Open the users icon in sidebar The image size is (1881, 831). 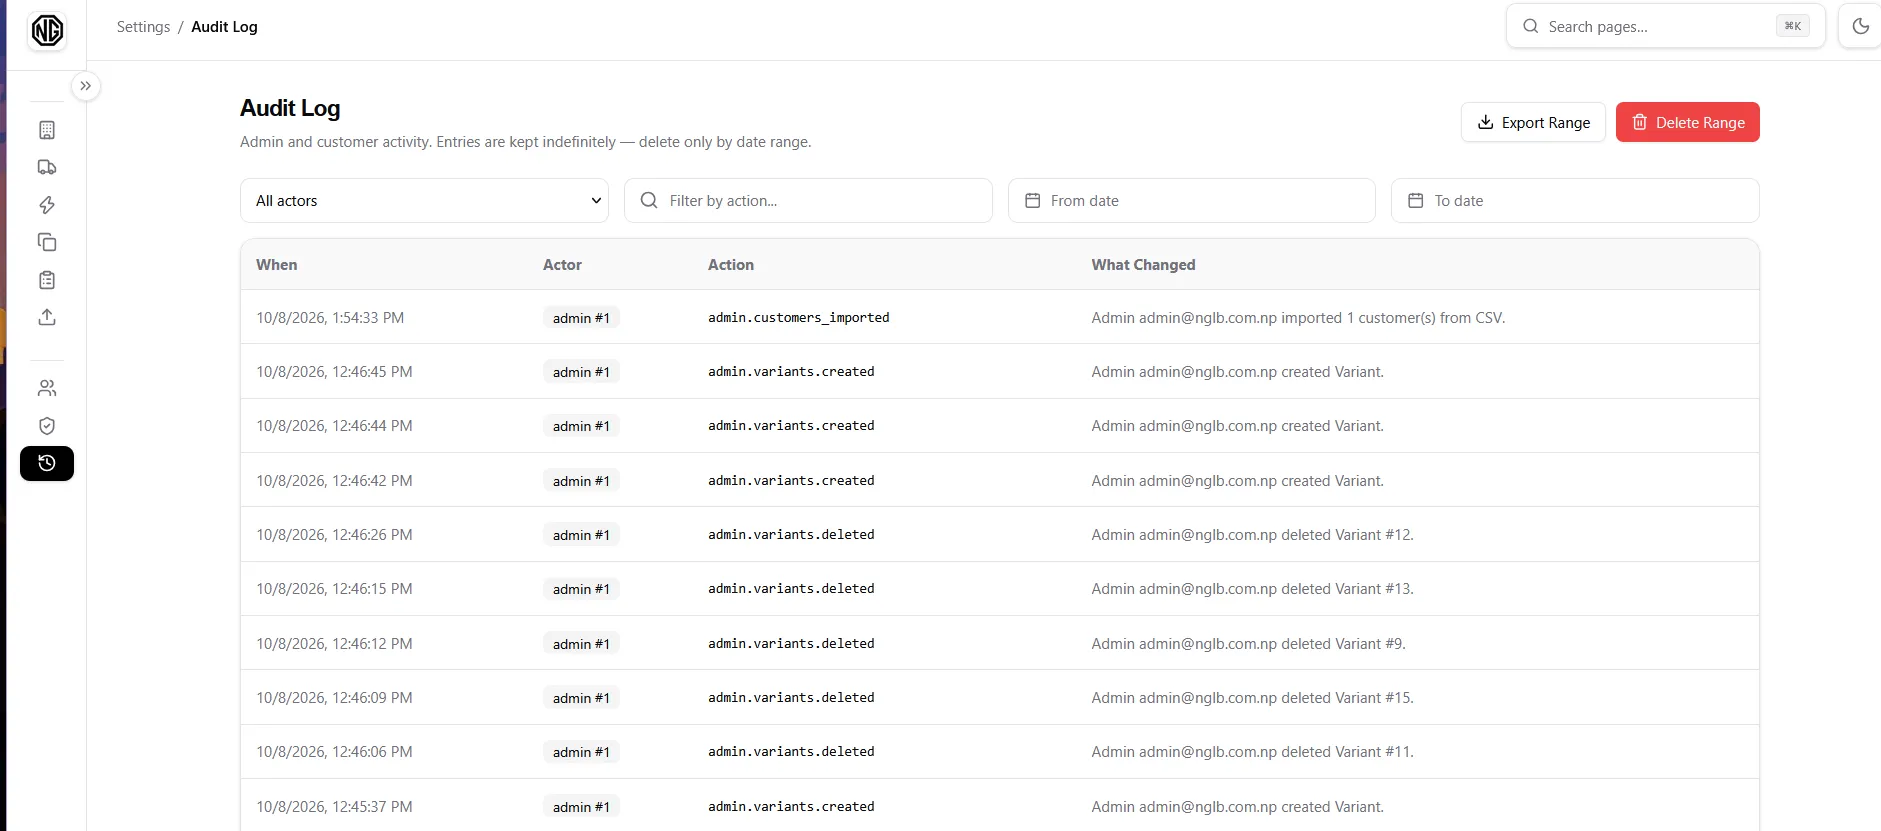[x=47, y=388]
